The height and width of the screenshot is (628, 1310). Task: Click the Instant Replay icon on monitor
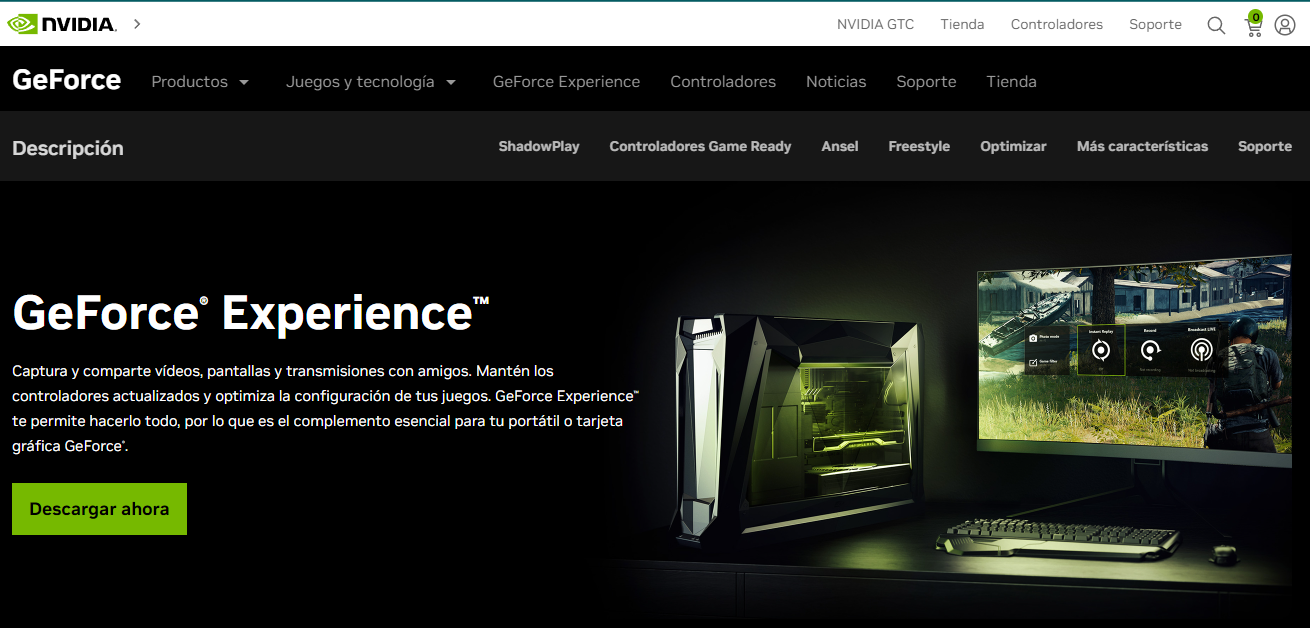point(1100,349)
